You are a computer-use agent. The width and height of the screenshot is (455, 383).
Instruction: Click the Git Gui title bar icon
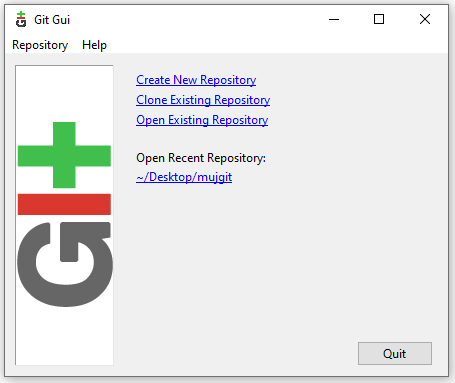pyautogui.click(x=21, y=19)
